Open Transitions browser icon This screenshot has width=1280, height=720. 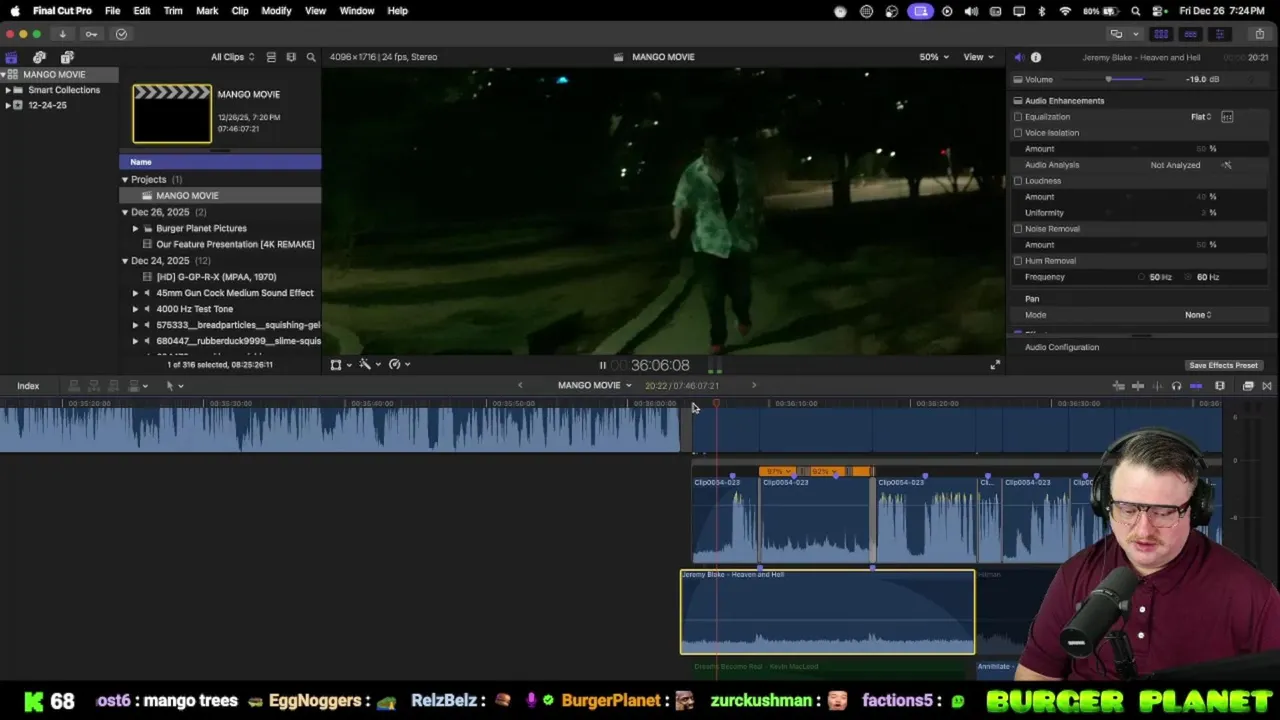1267,386
